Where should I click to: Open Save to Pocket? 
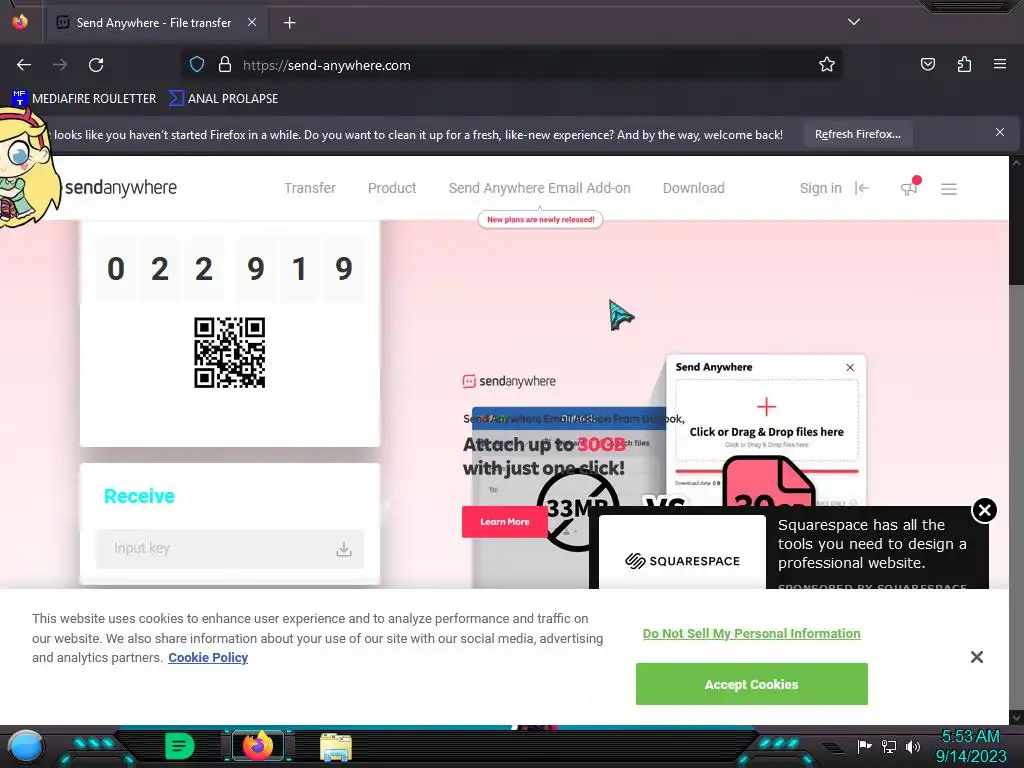click(927, 64)
